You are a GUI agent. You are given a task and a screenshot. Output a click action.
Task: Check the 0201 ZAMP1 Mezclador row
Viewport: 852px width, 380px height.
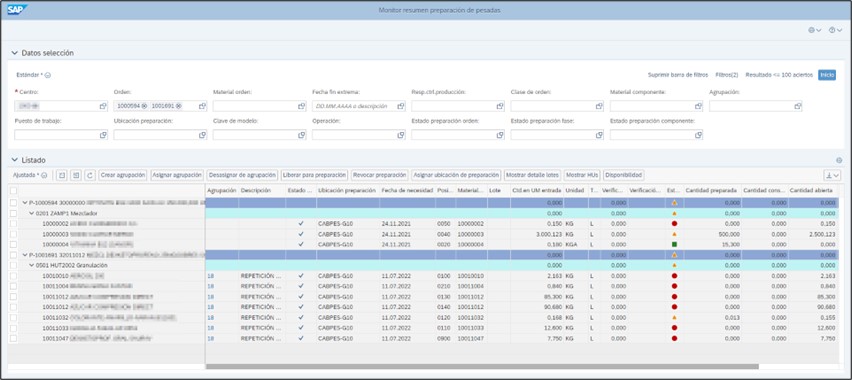[x=14, y=213]
